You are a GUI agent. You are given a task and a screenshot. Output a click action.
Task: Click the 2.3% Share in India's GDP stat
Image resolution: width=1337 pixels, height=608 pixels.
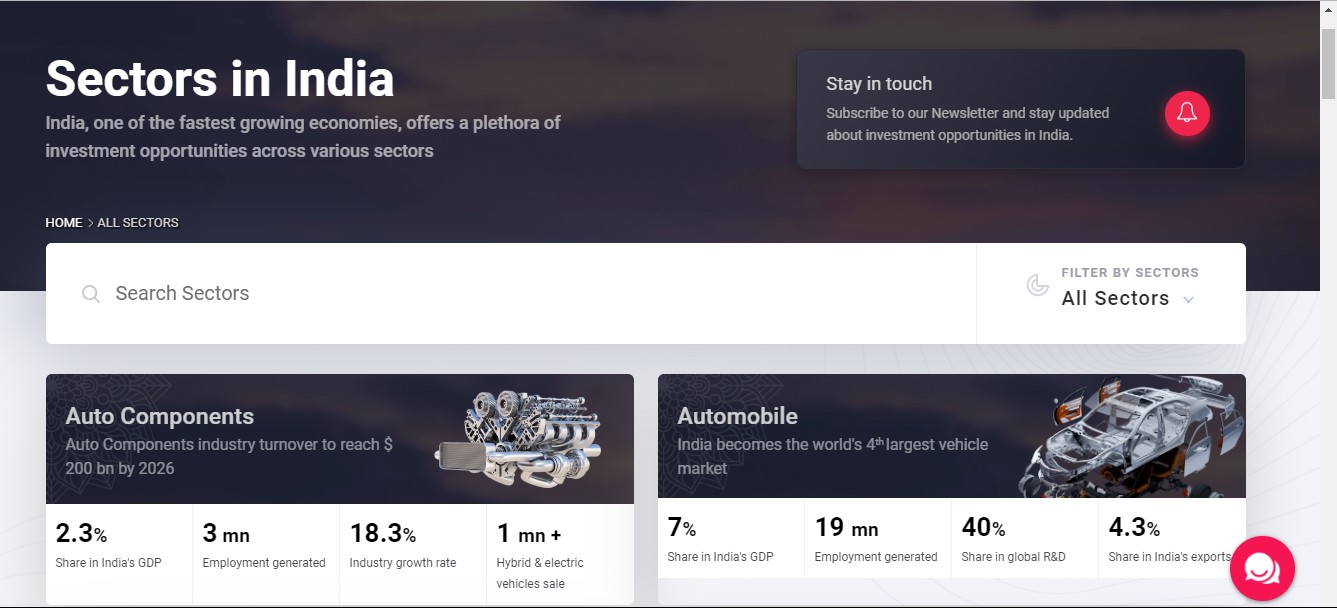point(118,546)
